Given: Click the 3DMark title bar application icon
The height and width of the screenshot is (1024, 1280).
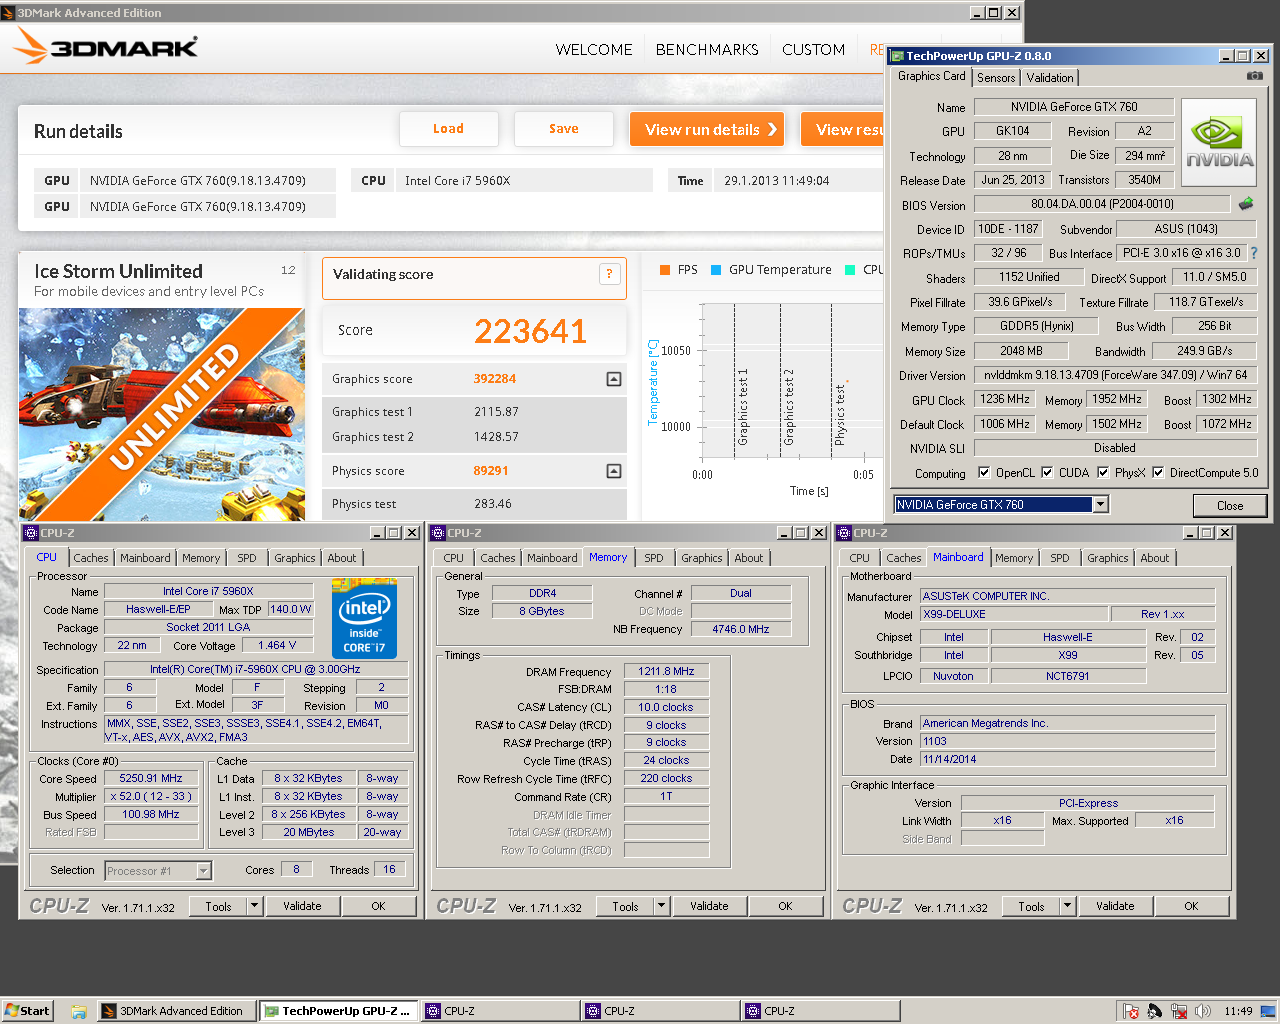Looking at the screenshot, I should tap(9, 13).
